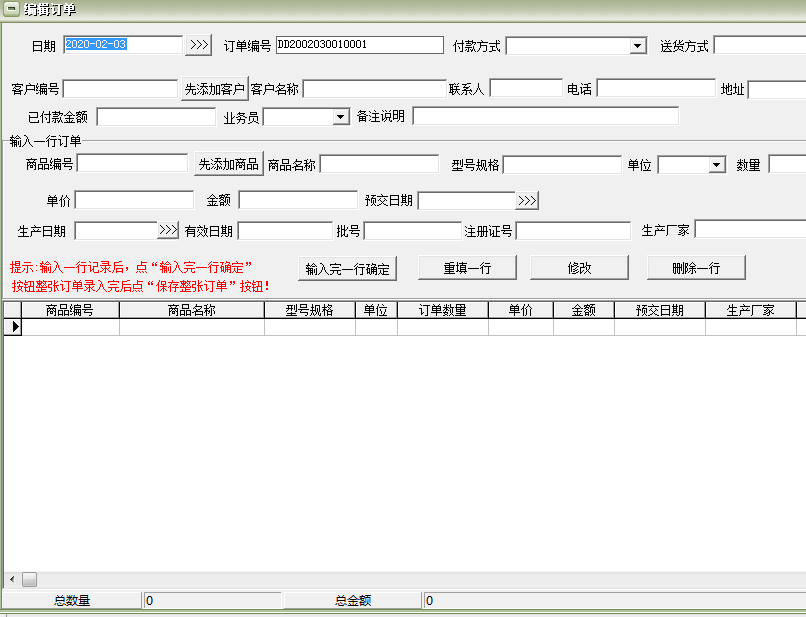Image resolution: width=806 pixels, height=617 pixels.
Task: Click the 先添加商品 button
Action: click(229, 164)
